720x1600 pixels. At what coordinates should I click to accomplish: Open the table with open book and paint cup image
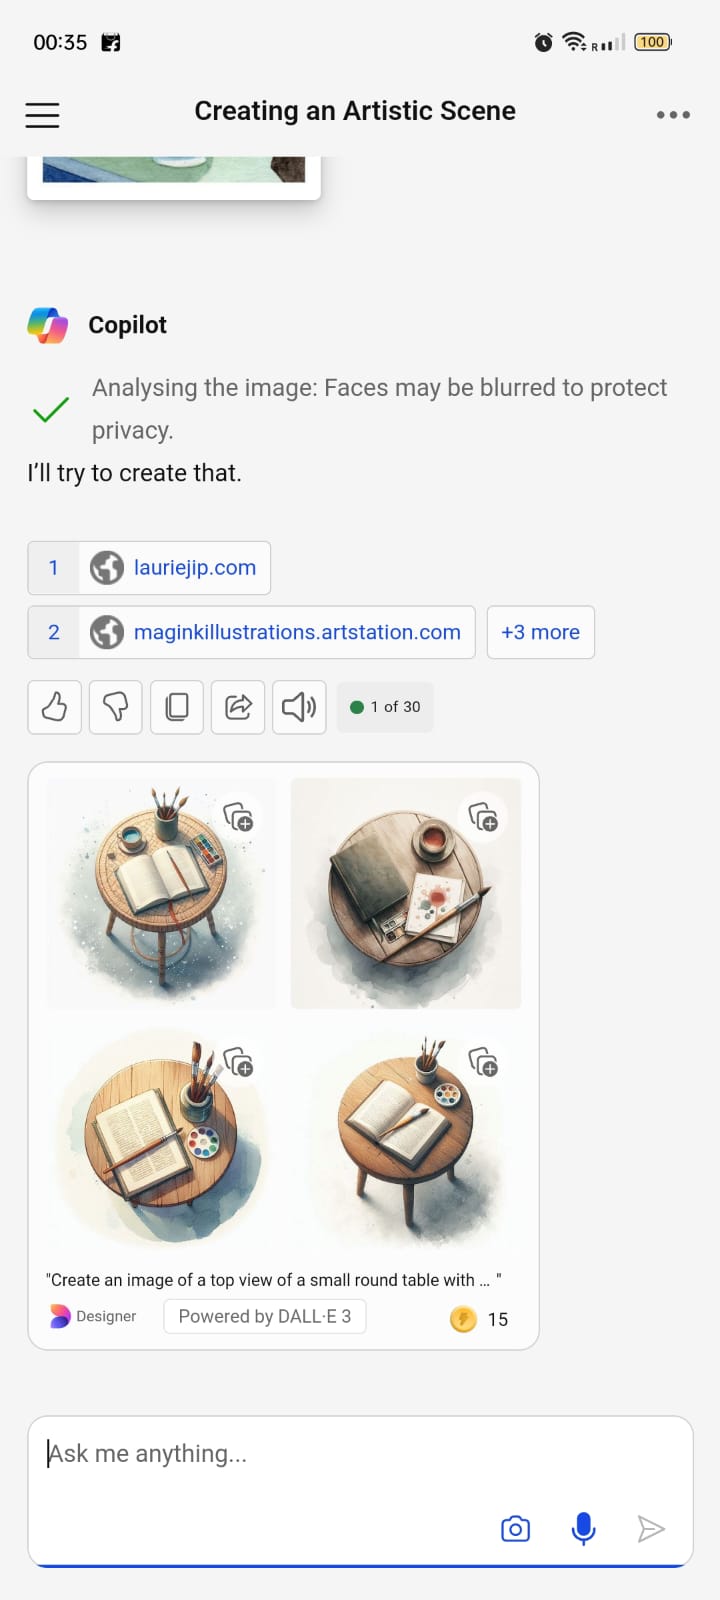(161, 893)
